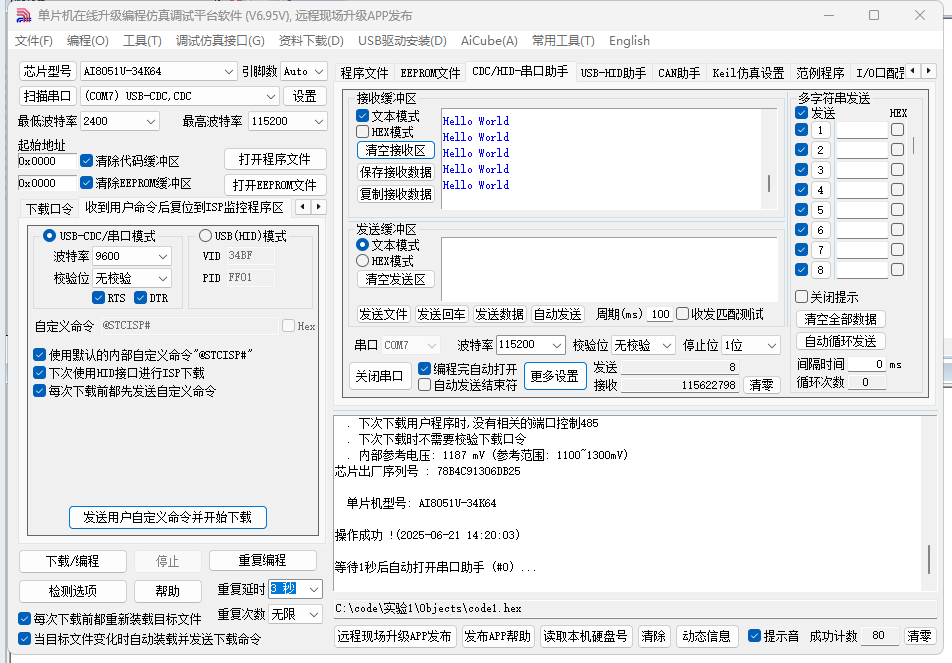The height and width of the screenshot is (663, 952).
Task: Open the AiCube(A) menu
Action: click(489, 41)
